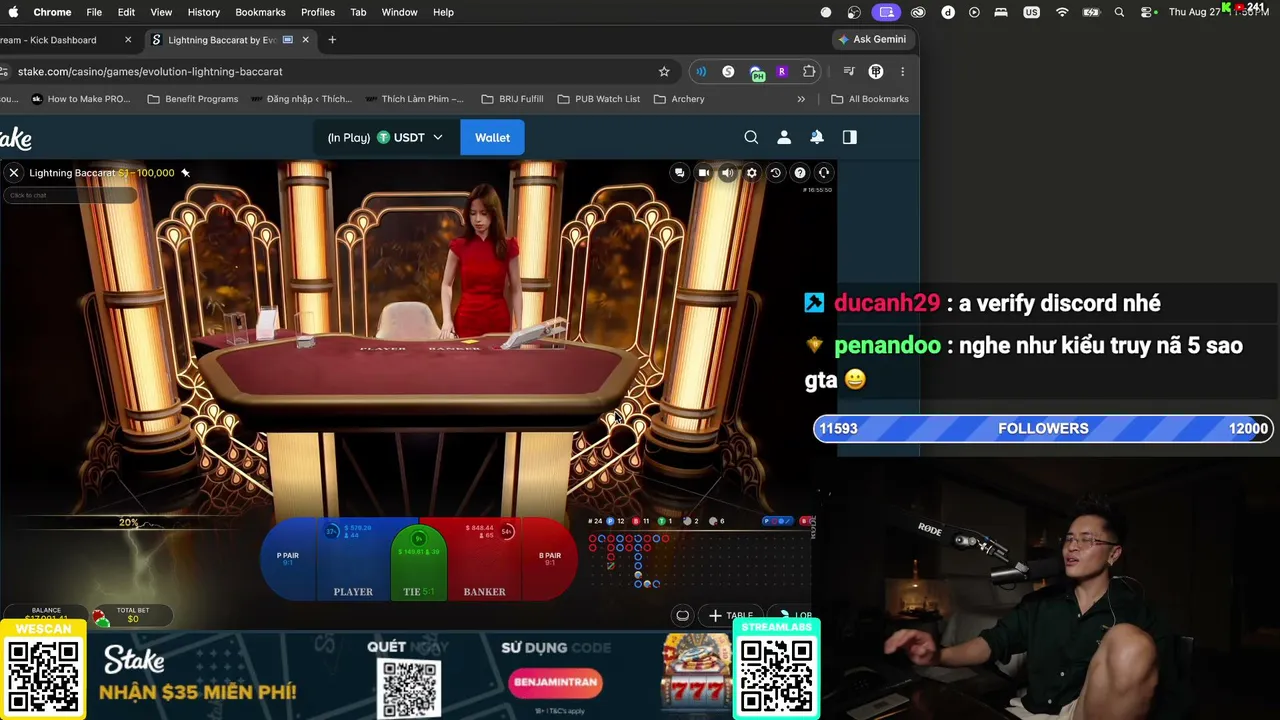Click the plus TABLE button

[731, 616]
